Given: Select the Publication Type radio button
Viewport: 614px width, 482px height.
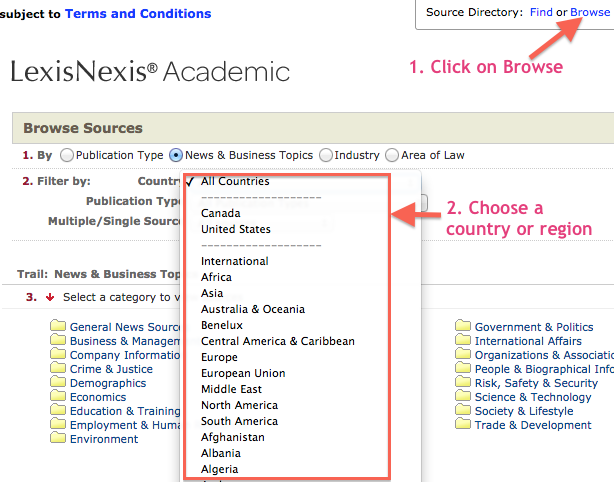Looking at the screenshot, I should coord(67,155).
